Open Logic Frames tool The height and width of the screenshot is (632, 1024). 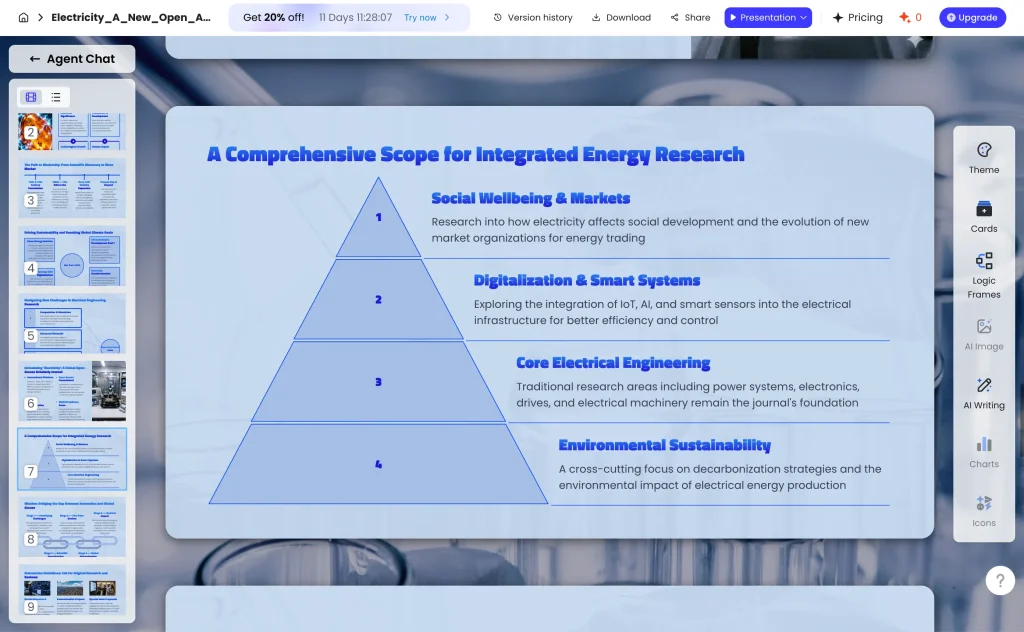pyautogui.click(x=984, y=276)
